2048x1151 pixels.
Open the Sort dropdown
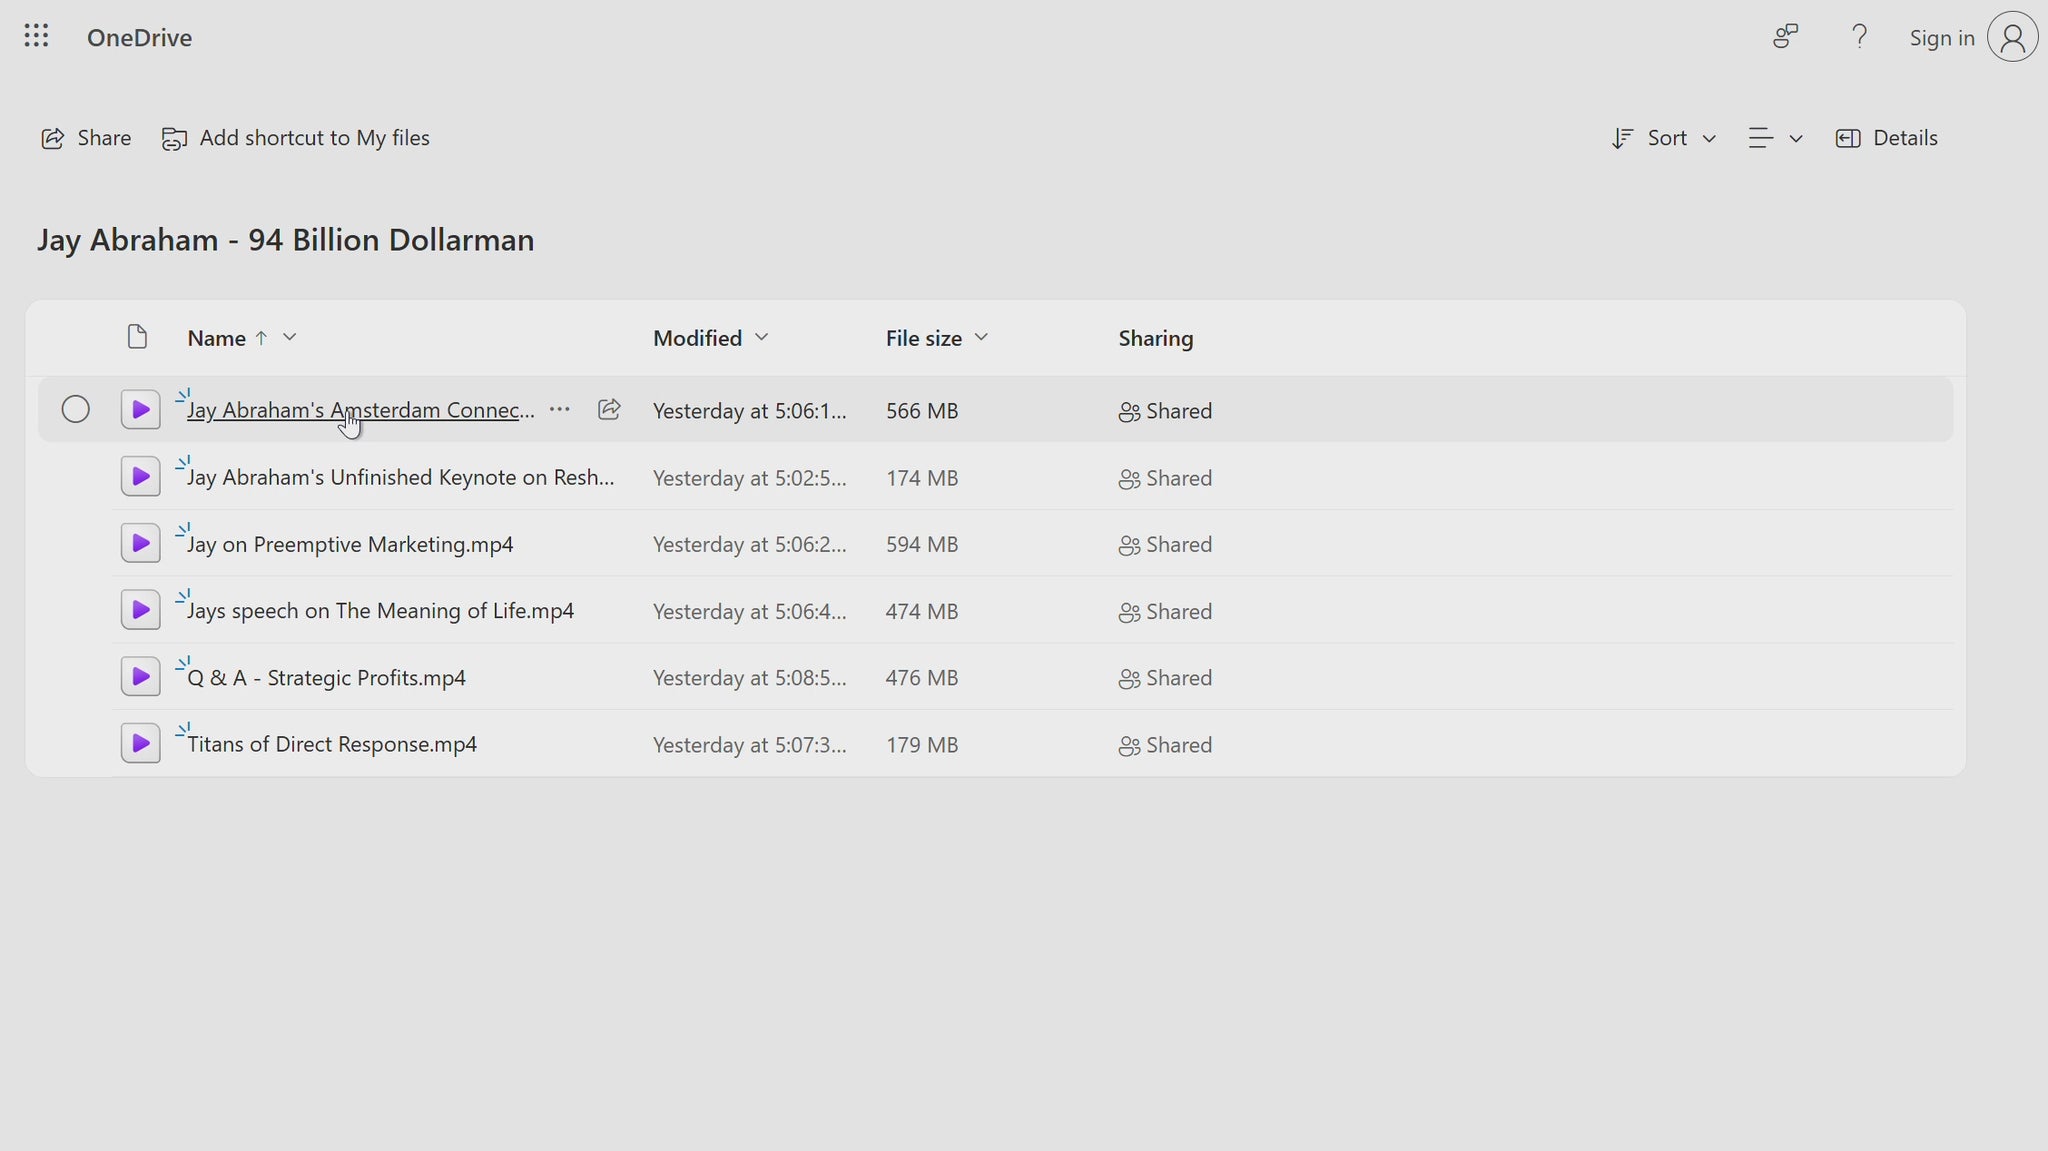click(1663, 137)
